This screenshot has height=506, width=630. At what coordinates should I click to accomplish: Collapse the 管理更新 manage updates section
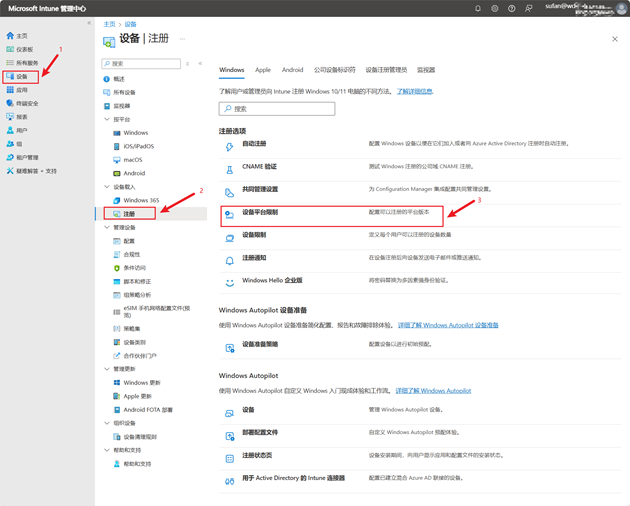[x=107, y=369]
